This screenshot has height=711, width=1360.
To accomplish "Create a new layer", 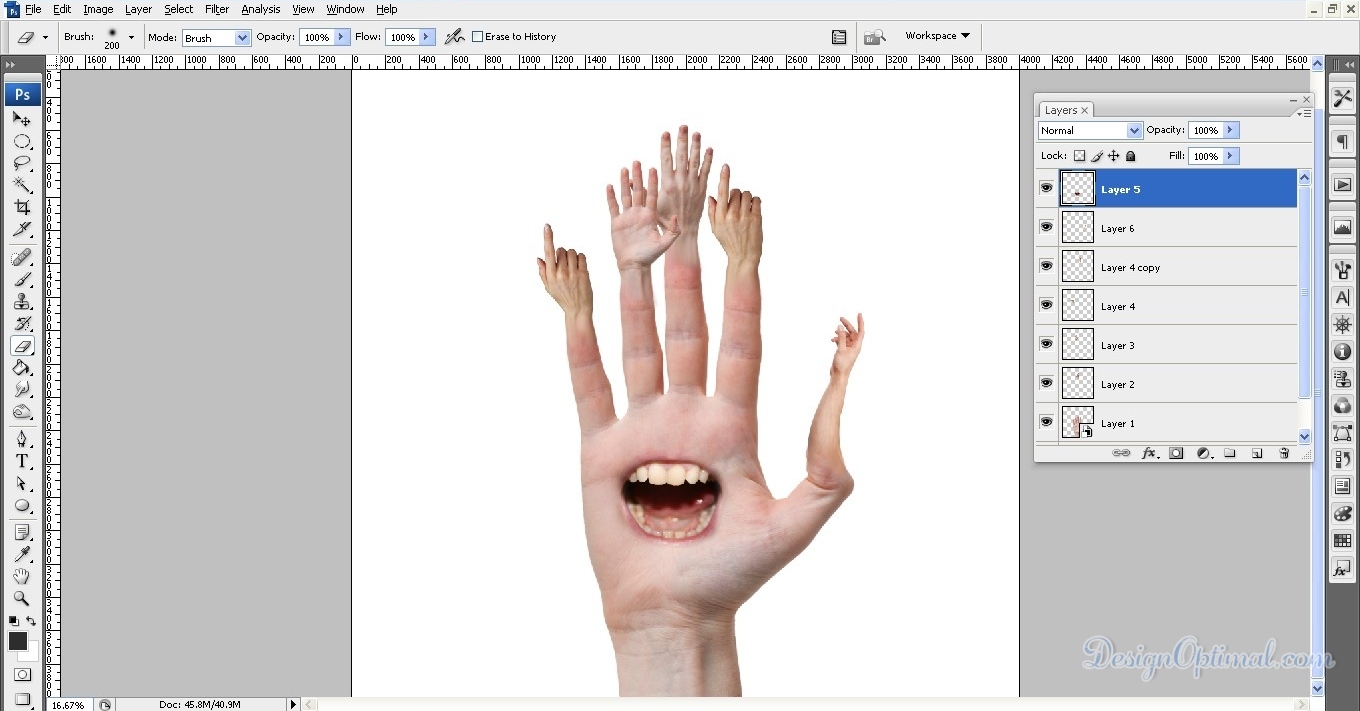I will (1257, 453).
